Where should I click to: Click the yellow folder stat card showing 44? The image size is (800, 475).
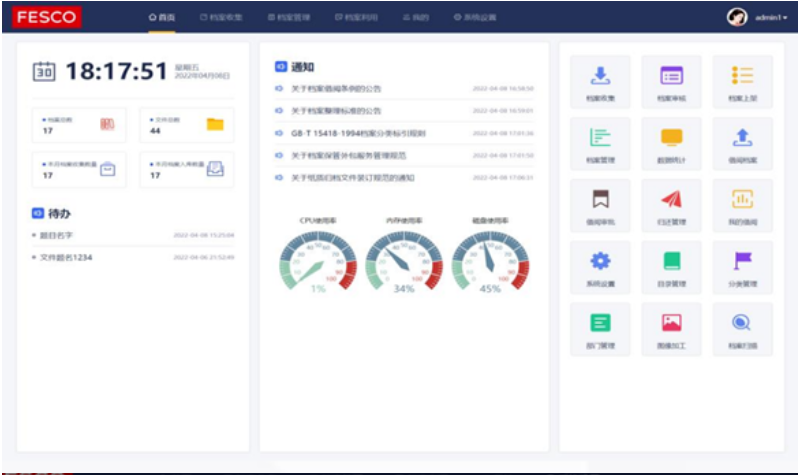coord(186,125)
